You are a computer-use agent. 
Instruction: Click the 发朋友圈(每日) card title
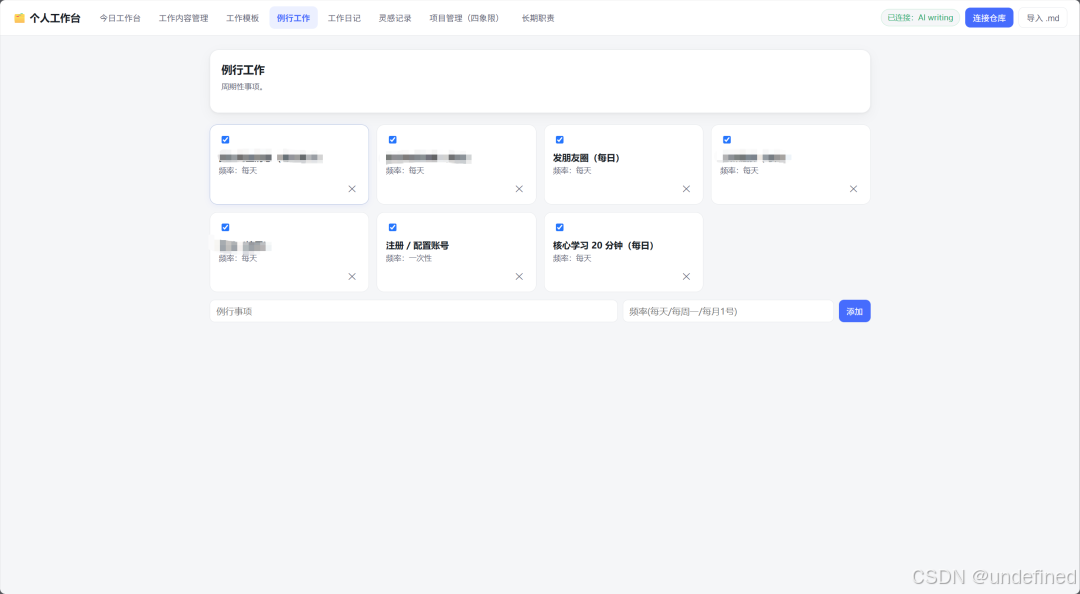point(586,158)
